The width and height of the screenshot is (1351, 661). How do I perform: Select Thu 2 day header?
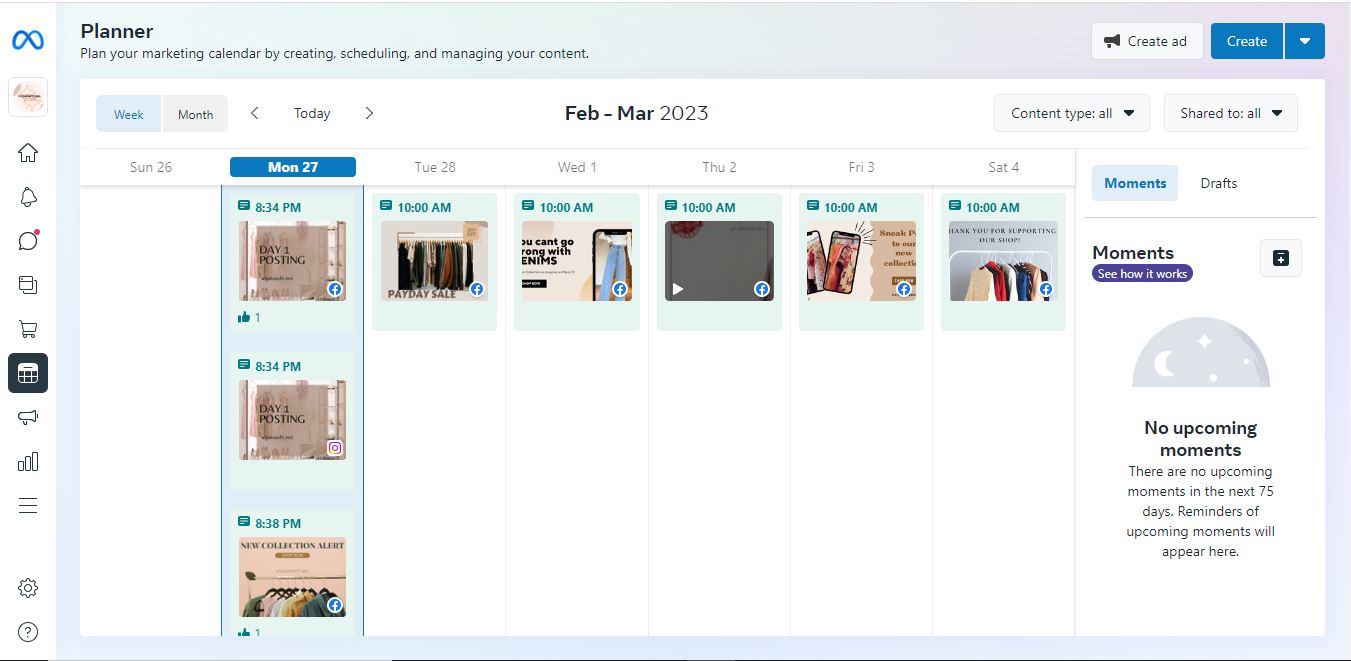pos(719,167)
